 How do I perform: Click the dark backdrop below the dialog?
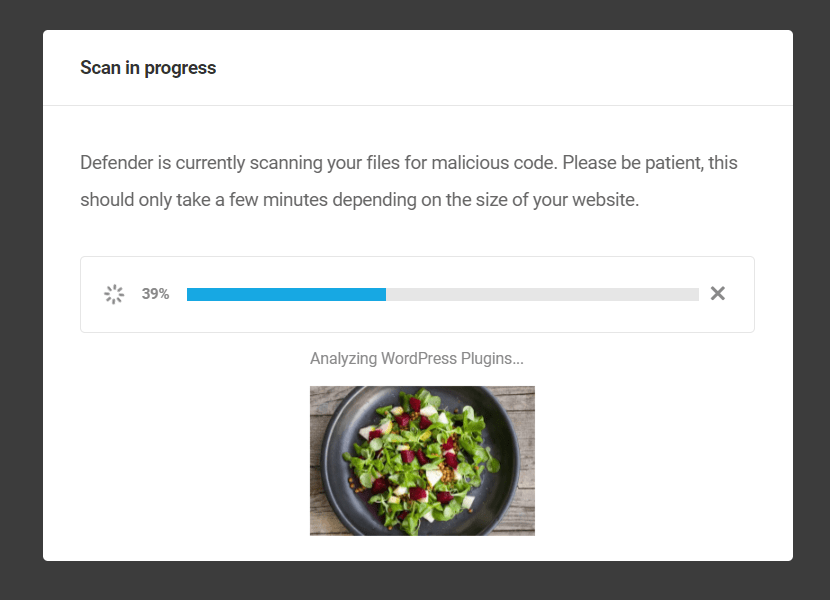pos(415,581)
